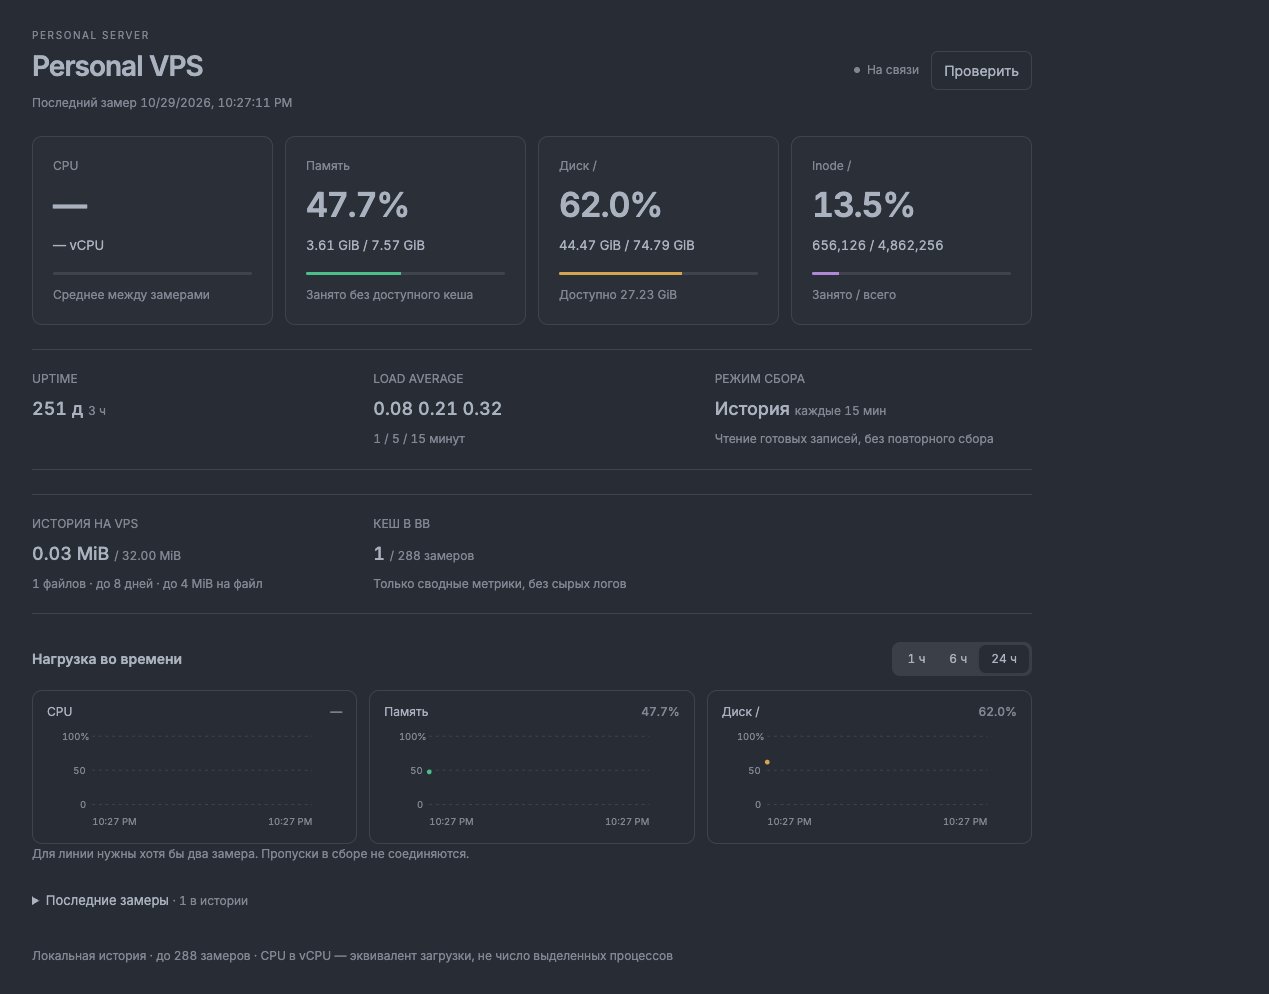Click the 251 д uptime value

tap(57, 408)
